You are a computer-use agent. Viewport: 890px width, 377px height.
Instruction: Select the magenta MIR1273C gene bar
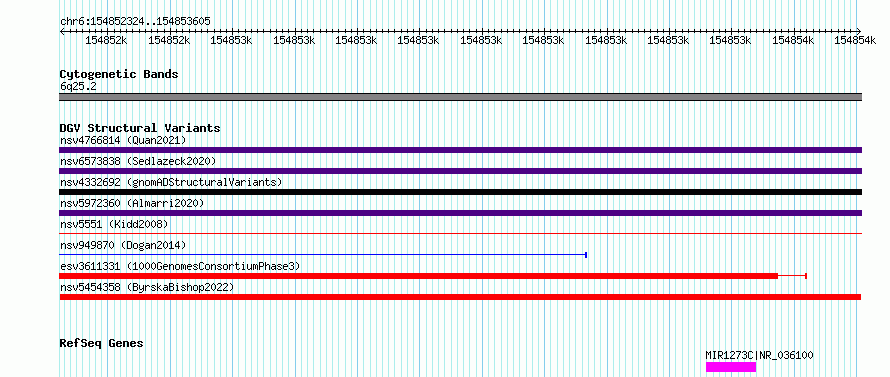point(731,367)
